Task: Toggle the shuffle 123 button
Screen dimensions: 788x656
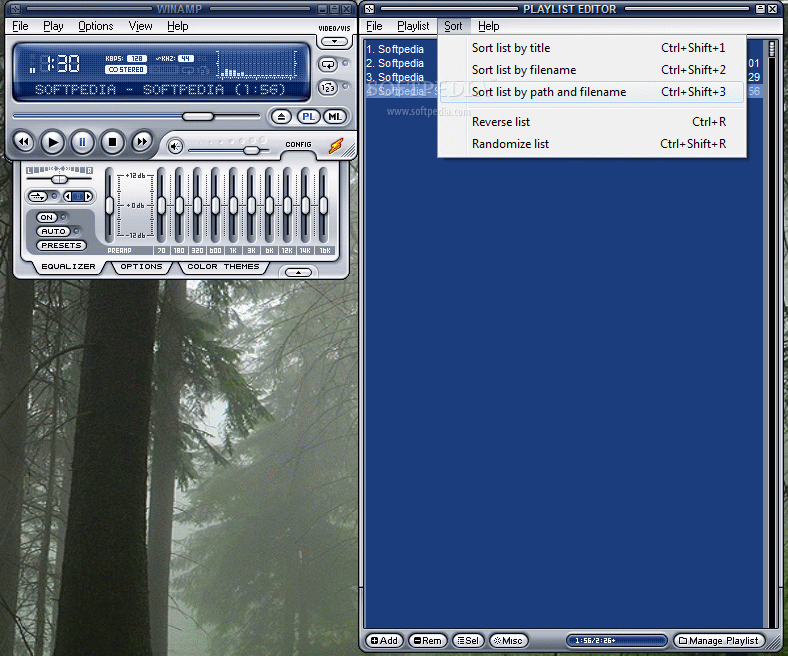Action: pyautogui.click(x=328, y=88)
